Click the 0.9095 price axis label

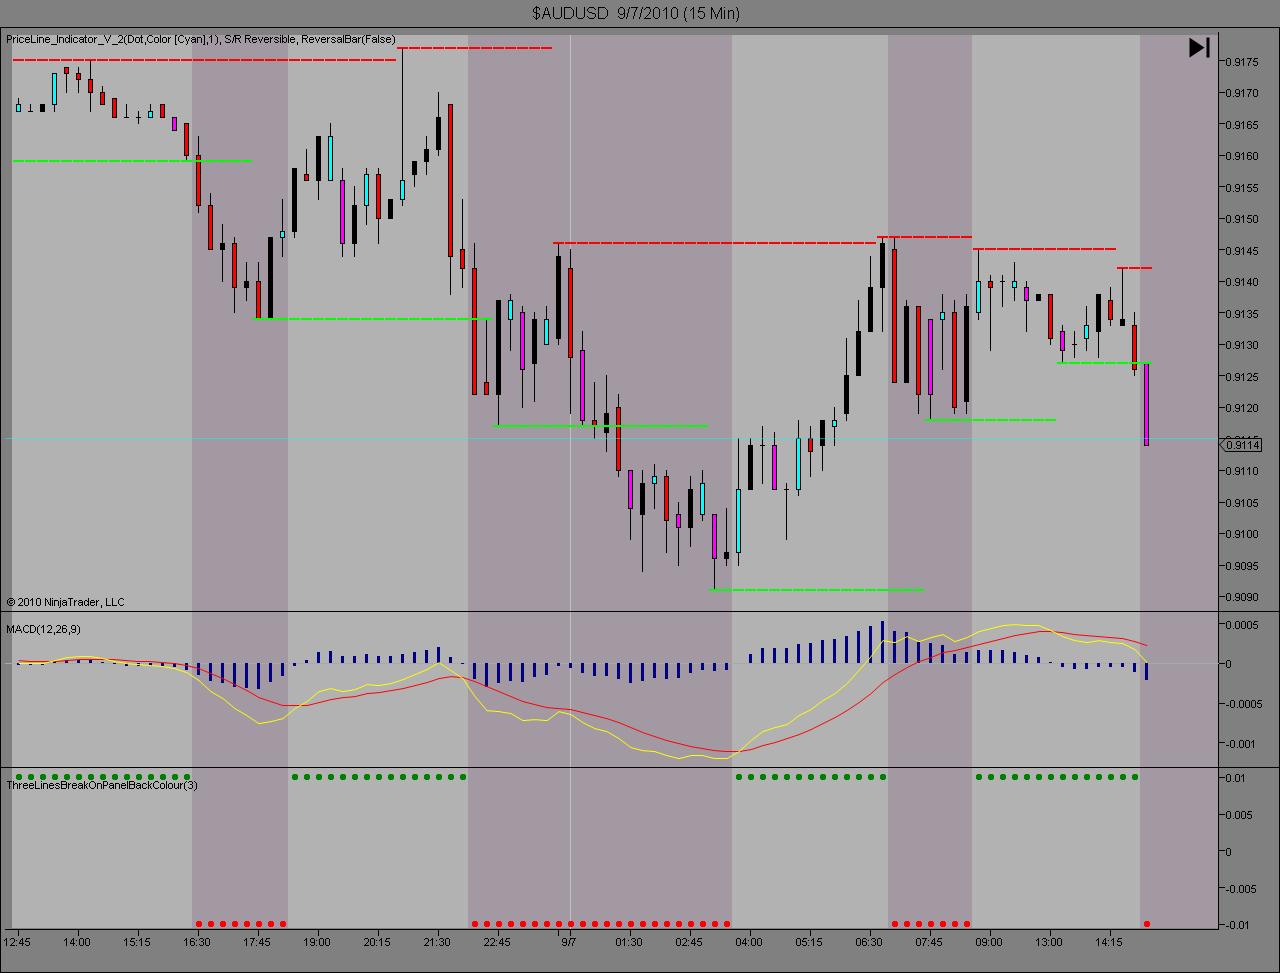[1244, 566]
